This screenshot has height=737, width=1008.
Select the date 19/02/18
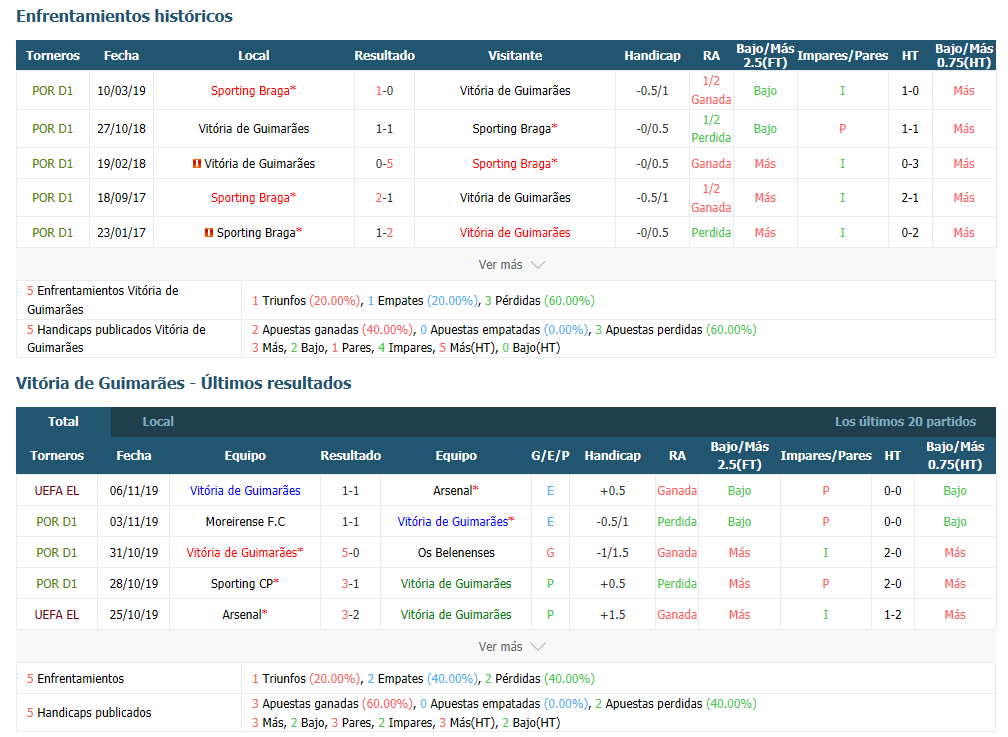tap(122, 164)
